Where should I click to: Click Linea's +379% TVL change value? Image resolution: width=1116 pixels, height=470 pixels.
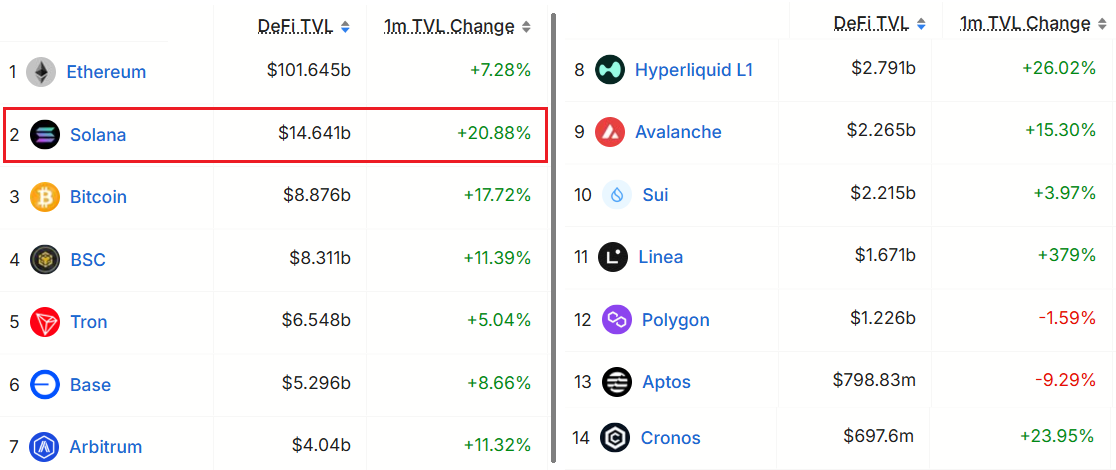pos(1067,255)
